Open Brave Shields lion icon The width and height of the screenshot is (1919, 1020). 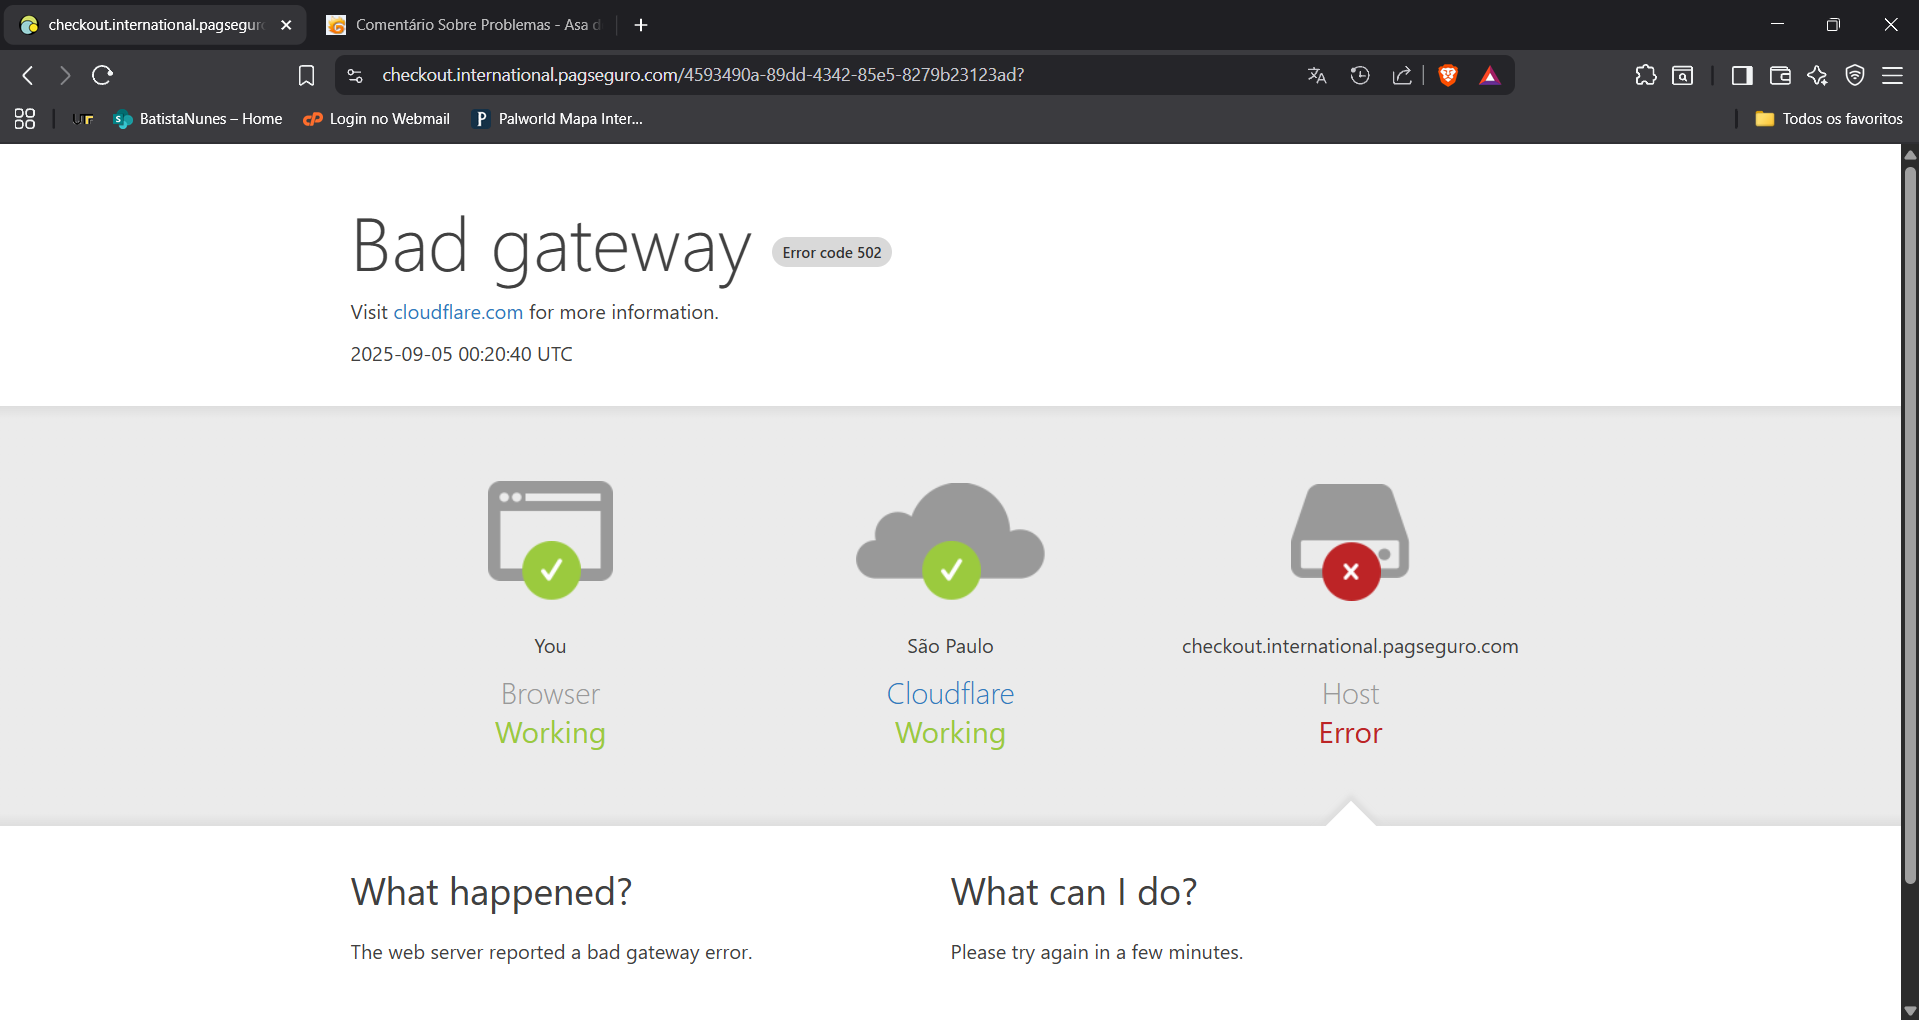pyautogui.click(x=1447, y=75)
